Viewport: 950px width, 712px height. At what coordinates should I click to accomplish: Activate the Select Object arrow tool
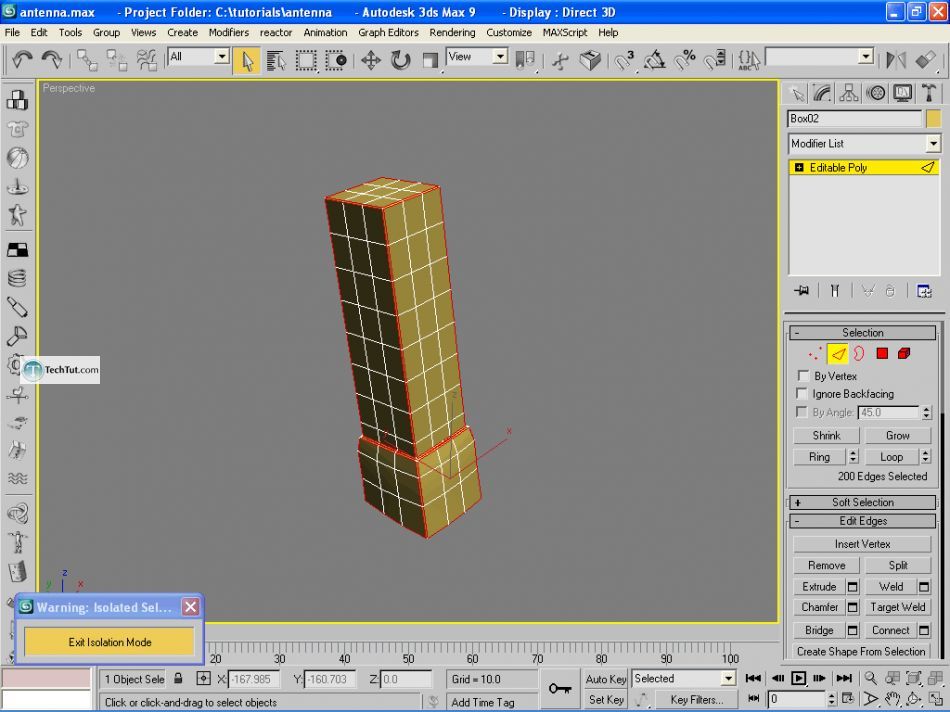point(247,61)
